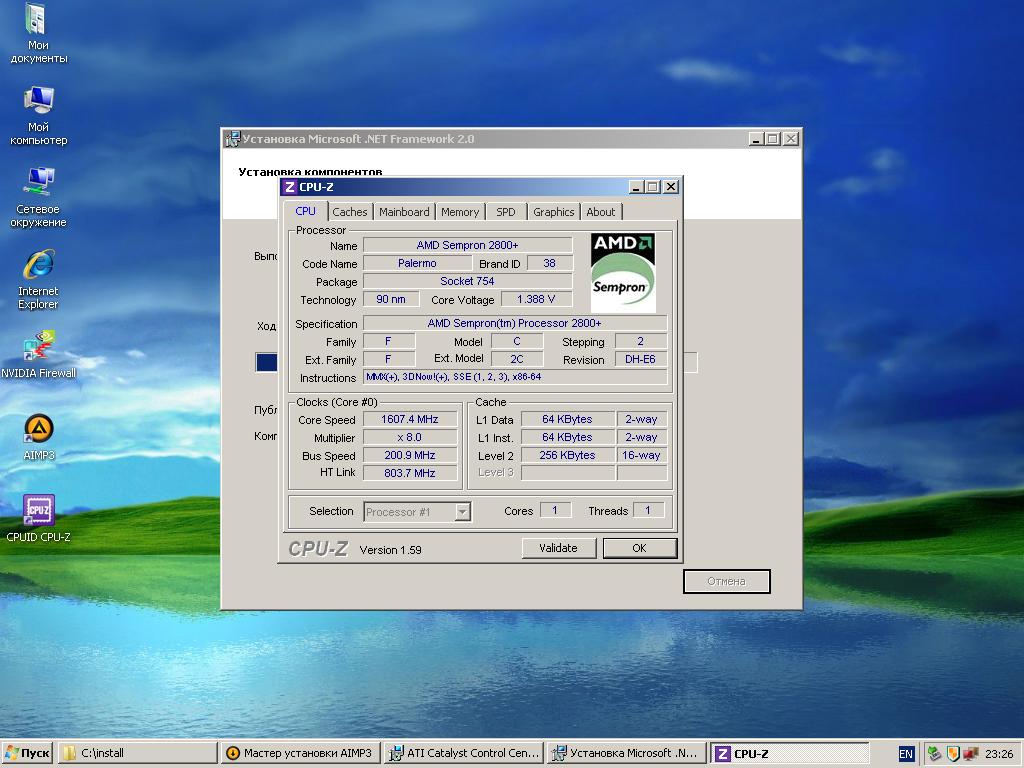Click the CPU-Z taskbar button
This screenshot has width=1024, height=768.
(x=790, y=753)
